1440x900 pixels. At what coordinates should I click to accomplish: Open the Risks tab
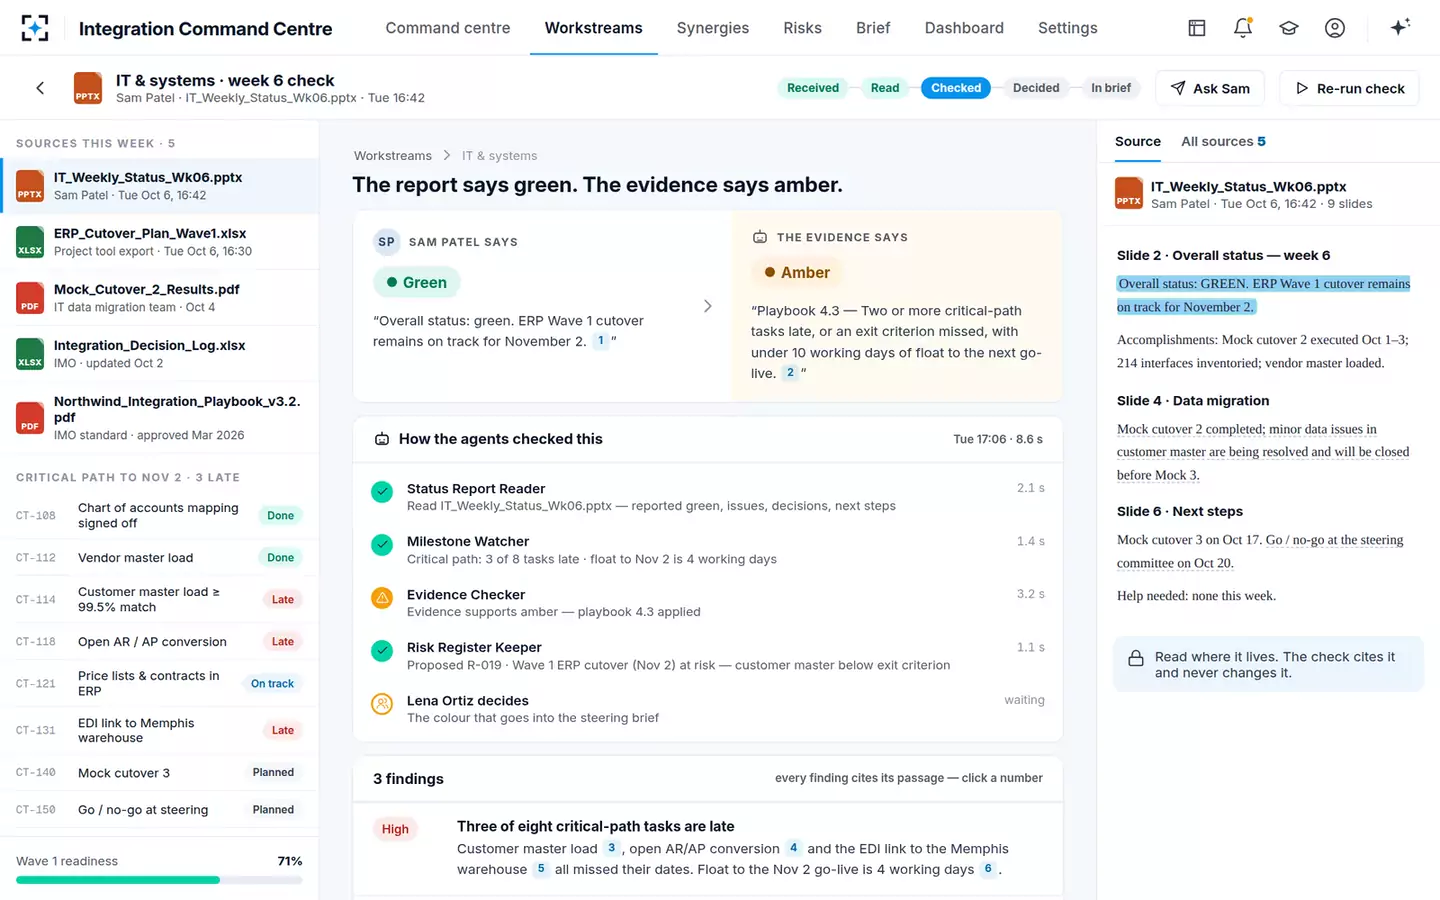(802, 28)
